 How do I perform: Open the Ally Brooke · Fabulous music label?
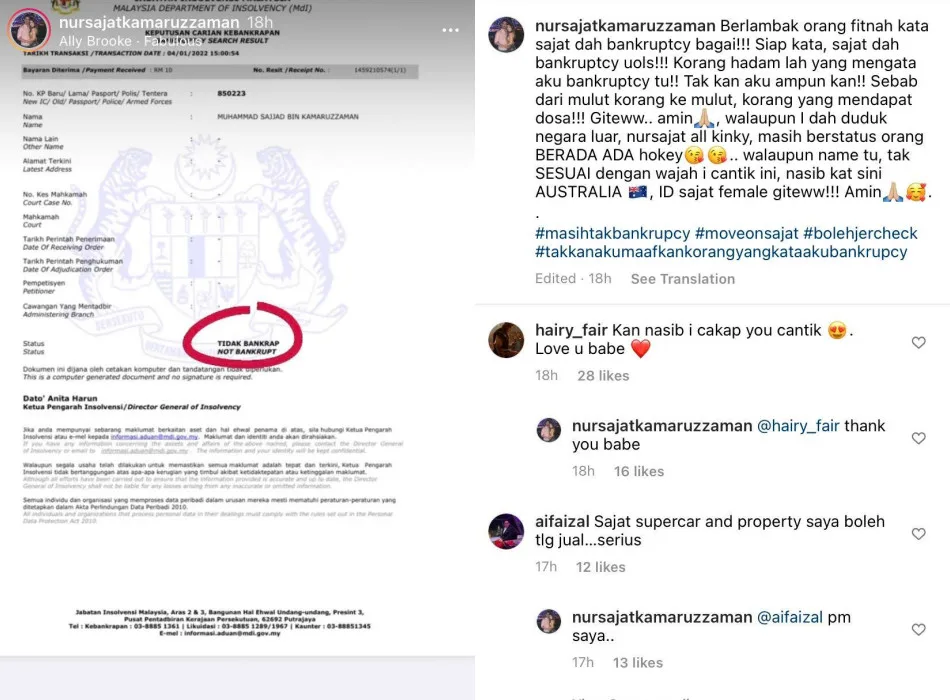(x=130, y=41)
